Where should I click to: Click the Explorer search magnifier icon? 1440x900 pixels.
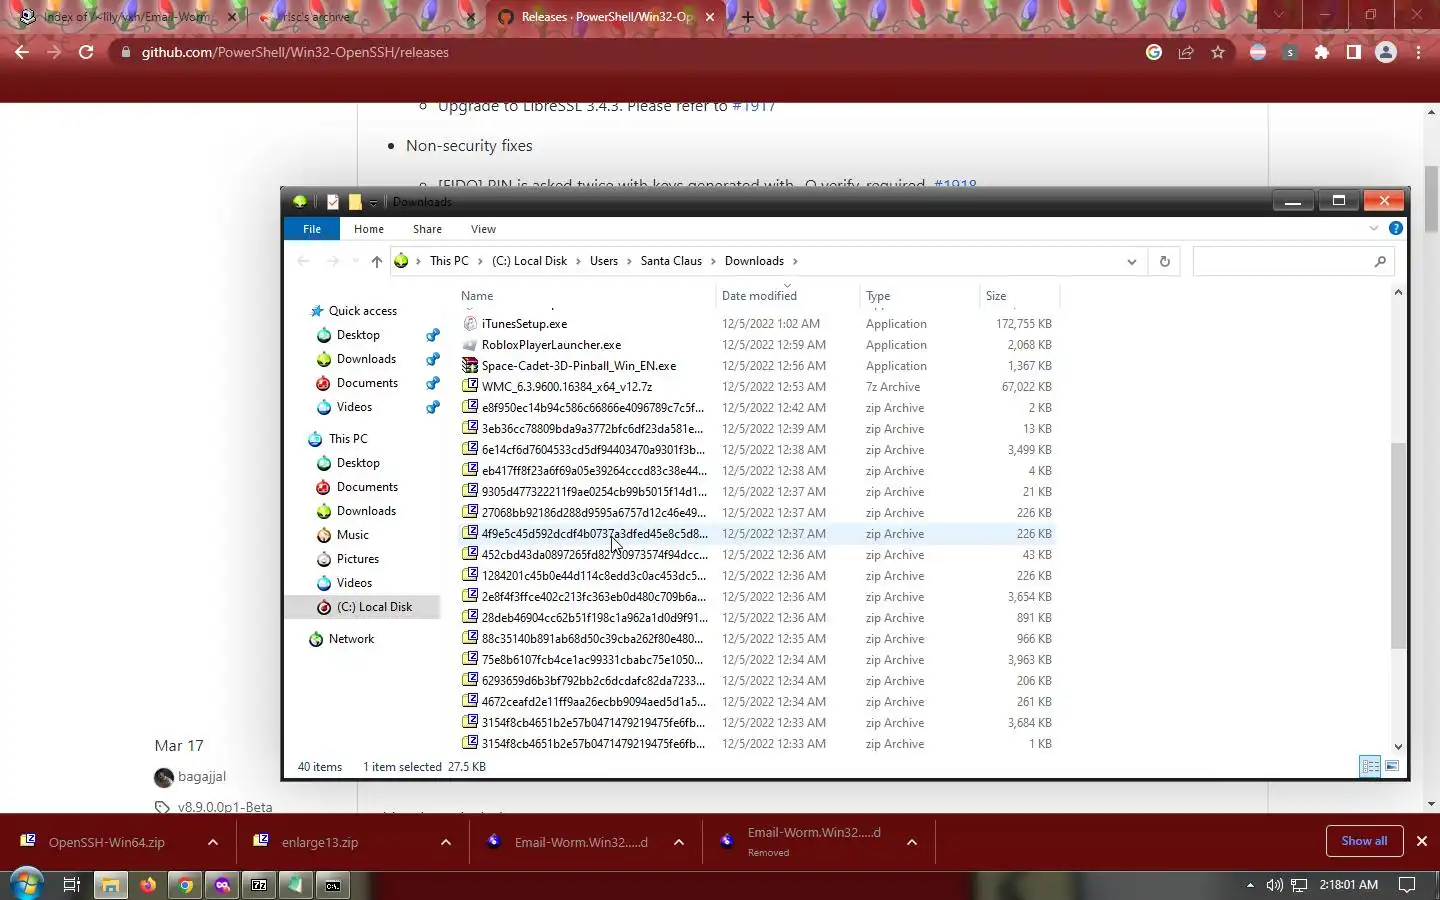(x=1380, y=261)
